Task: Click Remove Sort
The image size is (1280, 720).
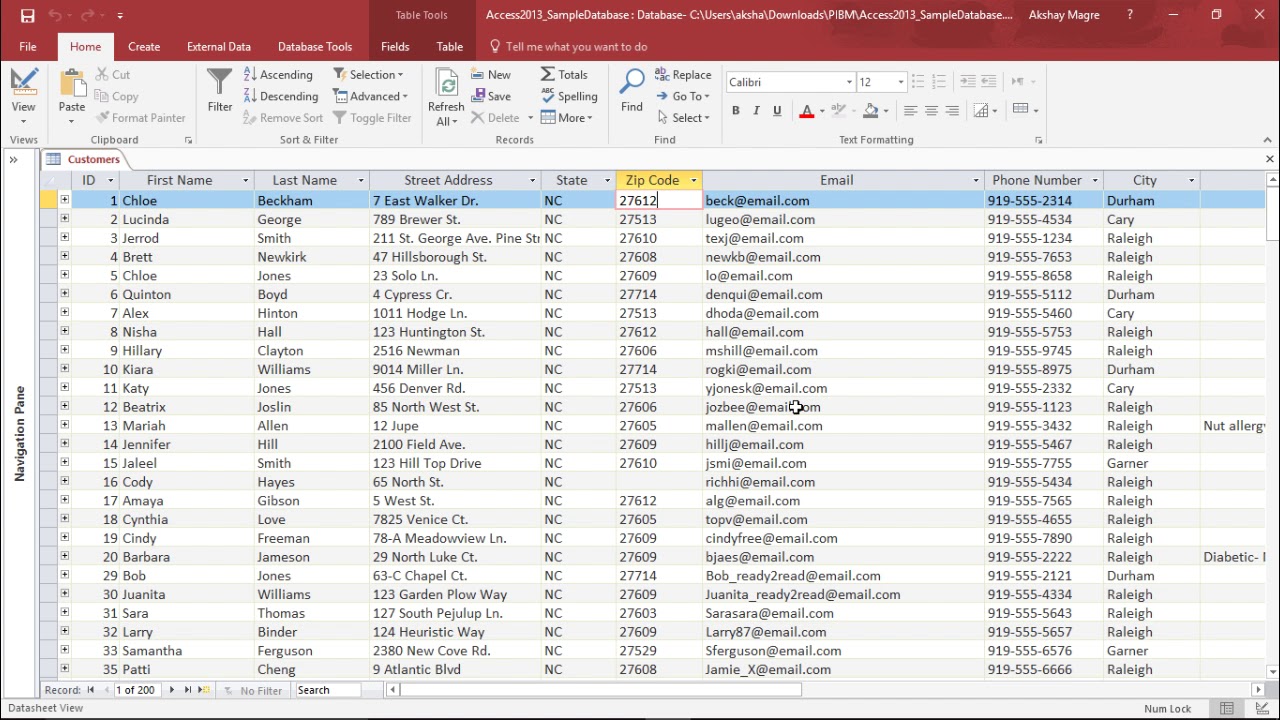Action: point(283,118)
